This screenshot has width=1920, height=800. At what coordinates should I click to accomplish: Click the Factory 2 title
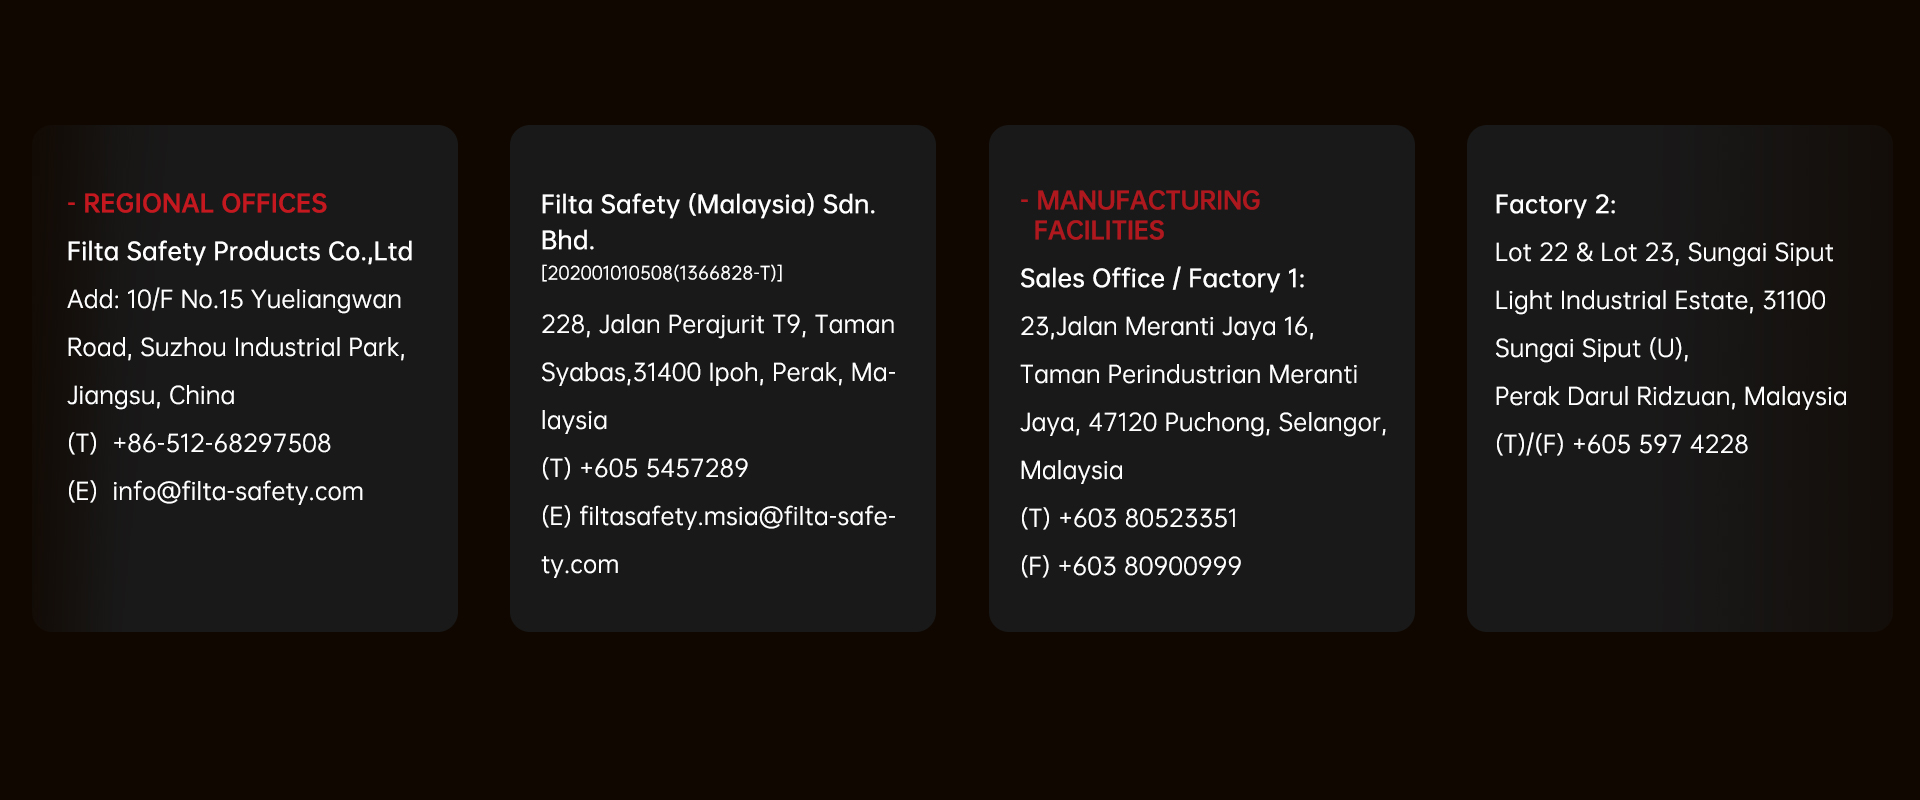[1555, 204]
